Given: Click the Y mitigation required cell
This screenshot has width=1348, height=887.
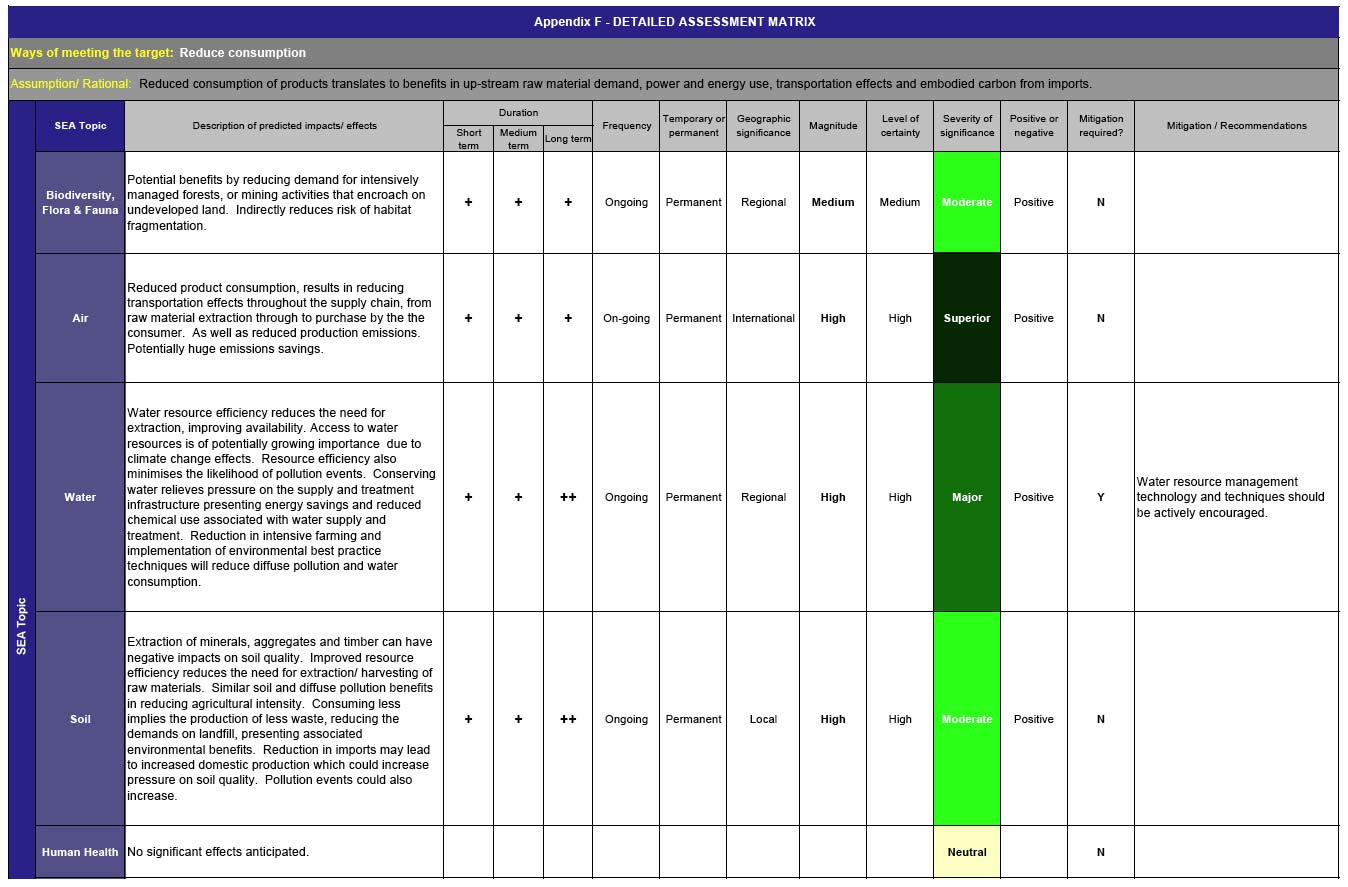Looking at the screenshot, I should click(x=1101, y=497).
